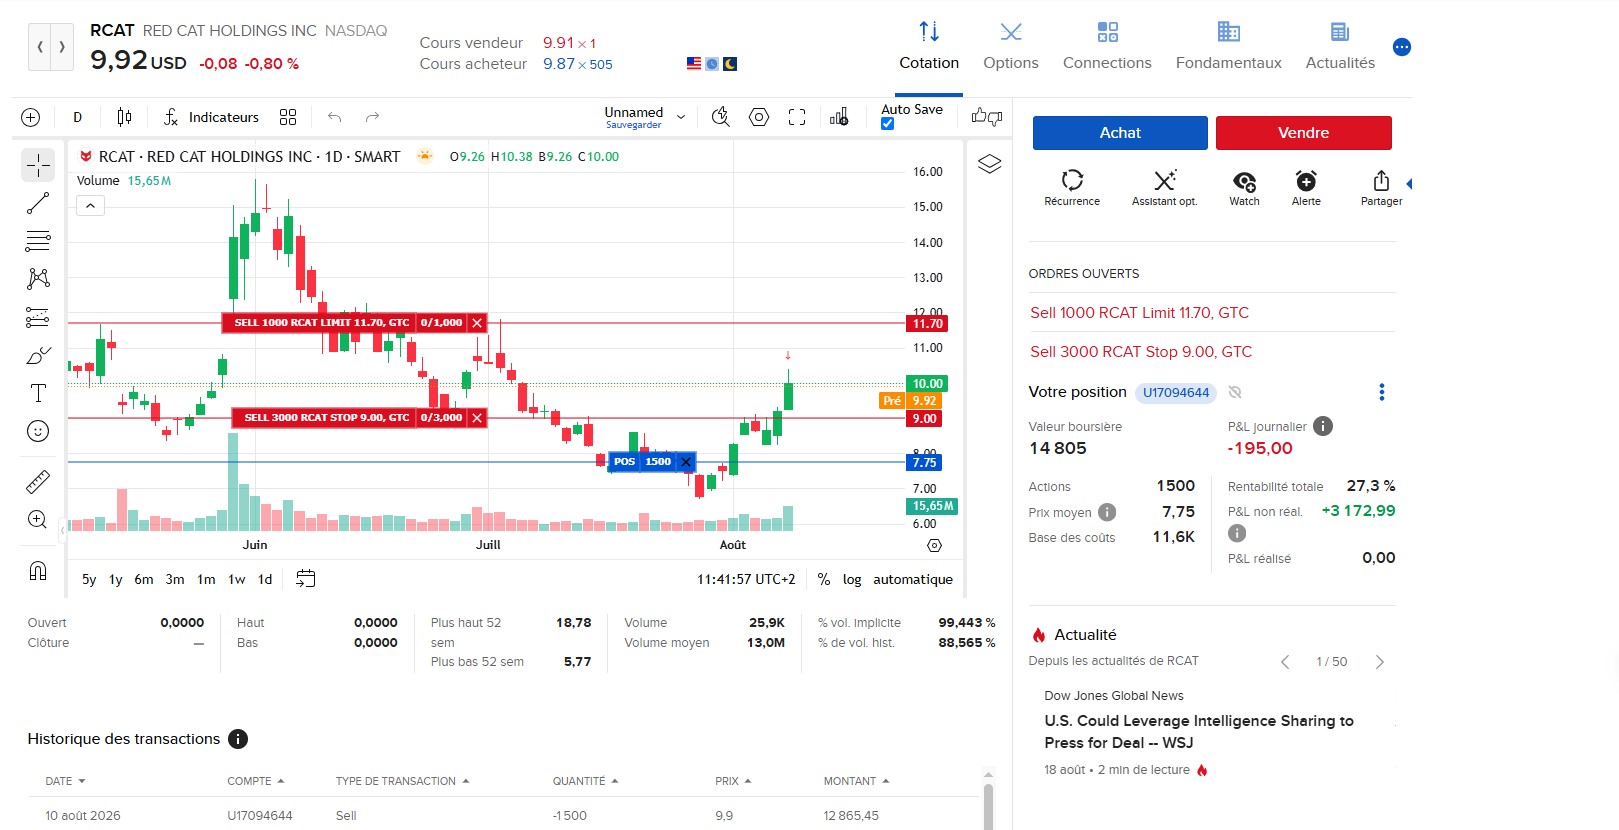Image resolution: width=1619 pixels, height=830 pixels.
Task: Open the Connections tab
Action: tap(1107, 47)
